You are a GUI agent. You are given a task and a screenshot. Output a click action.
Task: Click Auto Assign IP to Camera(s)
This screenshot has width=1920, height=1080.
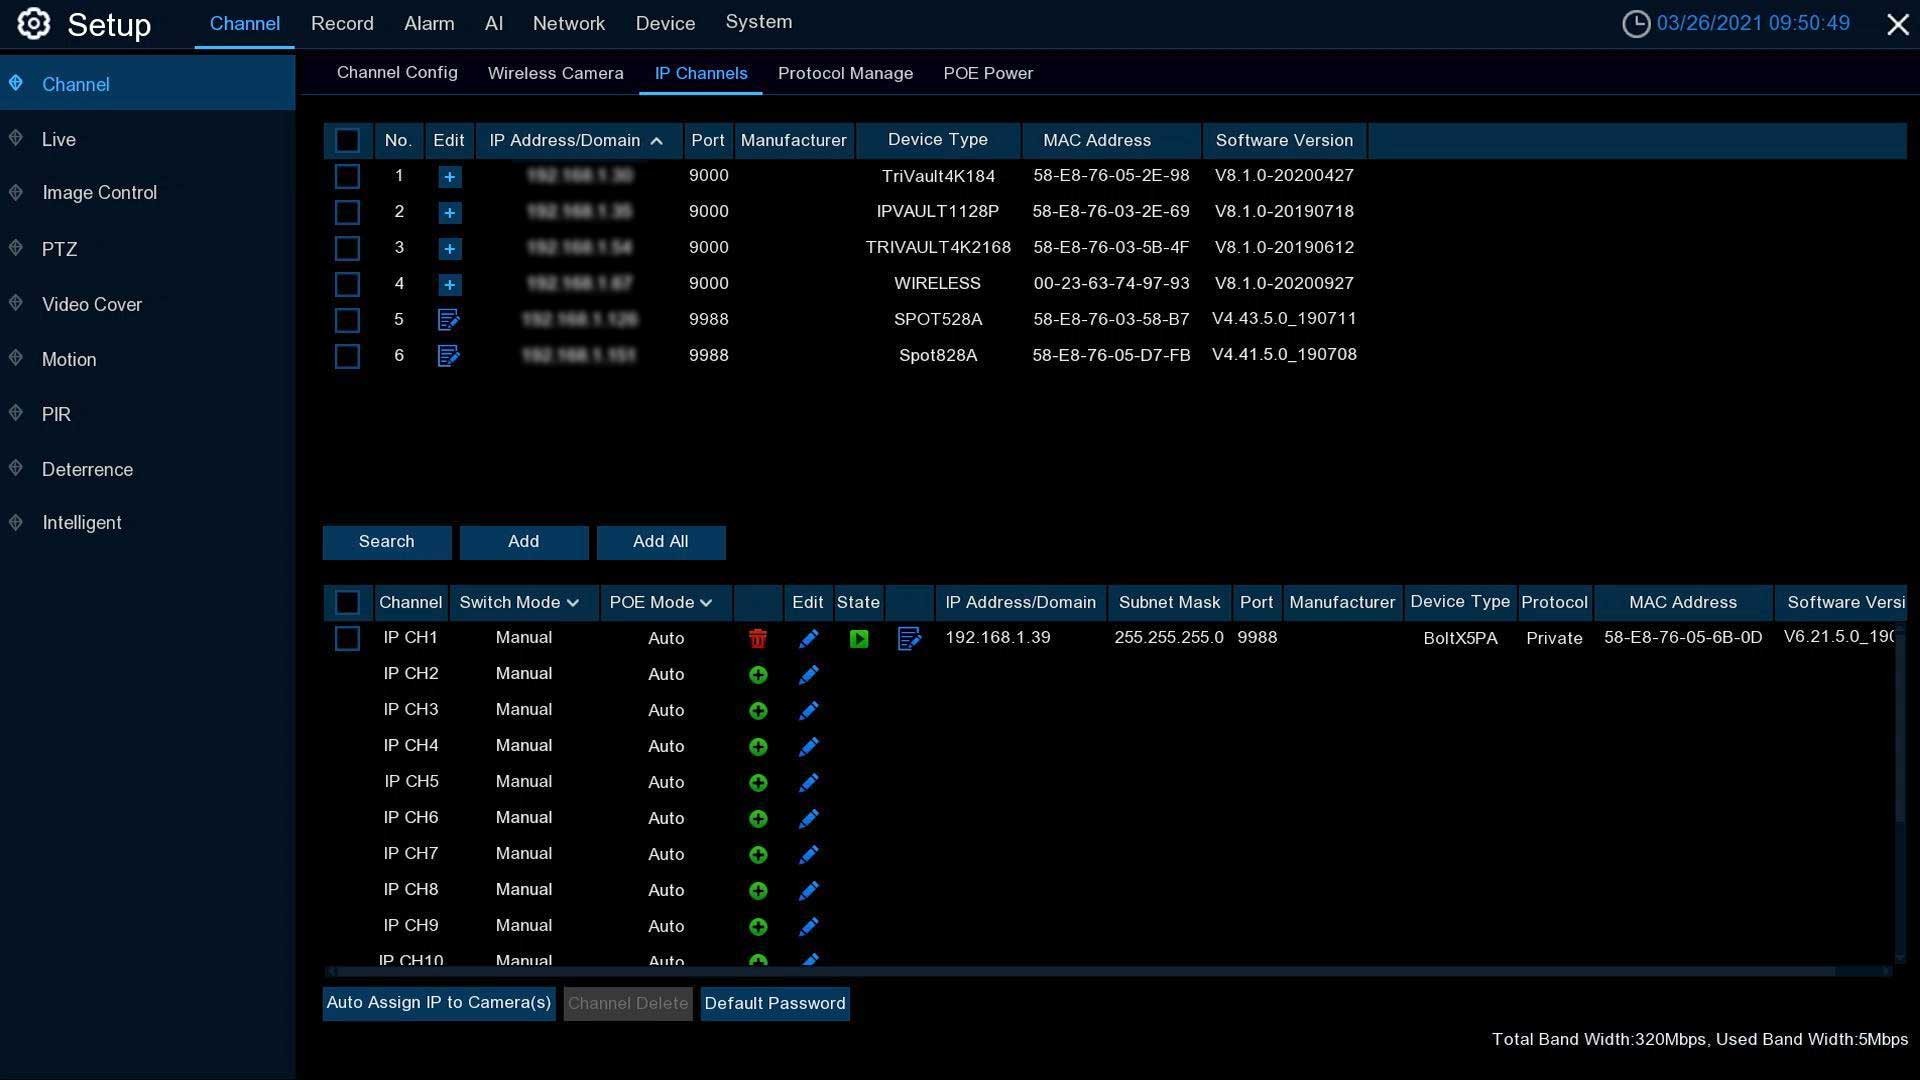tap(438, 1003)
